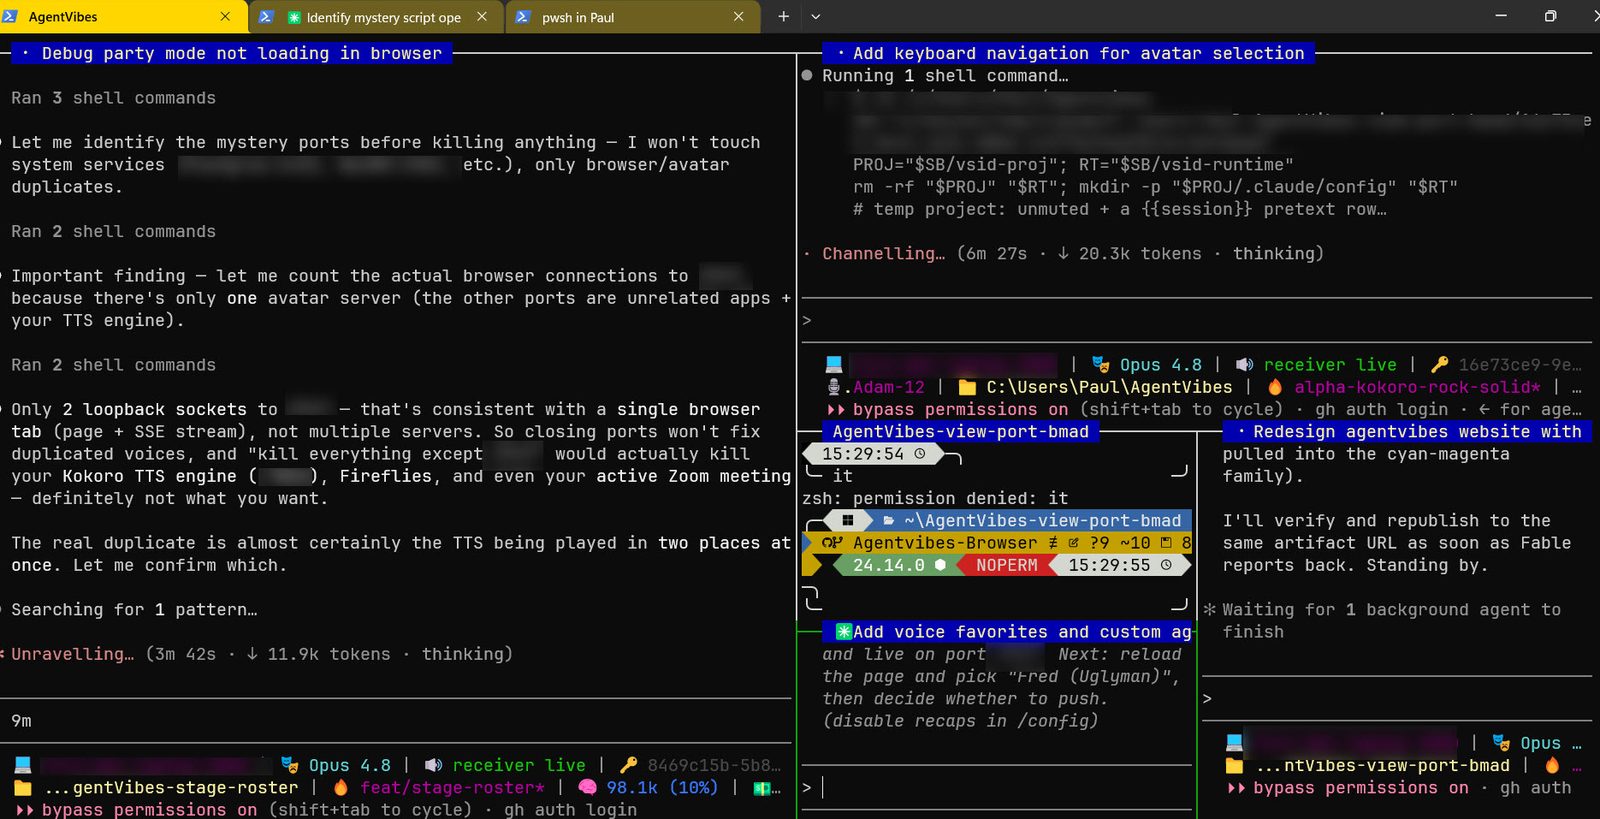Click the key icon before '16e73ce9-9e'
The width and height of the screenshot is (1600, 819).
1439,365
